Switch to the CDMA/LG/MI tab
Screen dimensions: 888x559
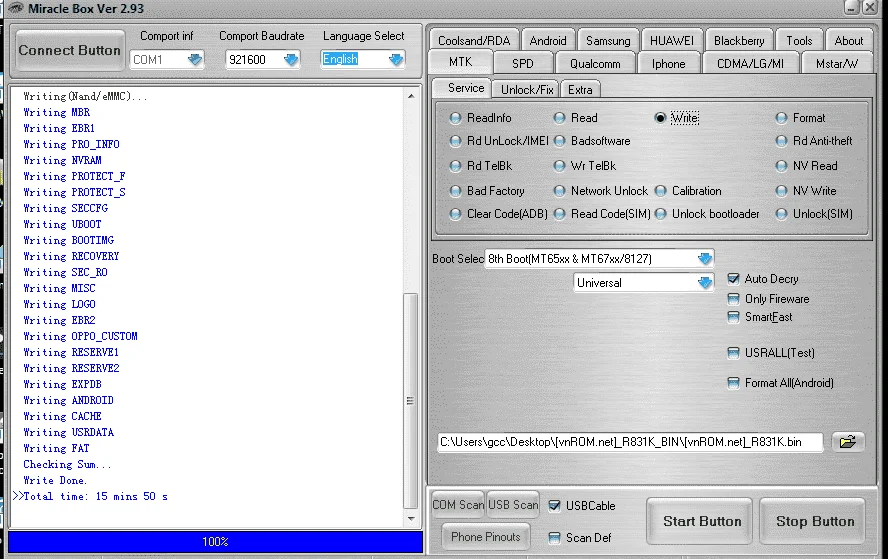[750, 63]
